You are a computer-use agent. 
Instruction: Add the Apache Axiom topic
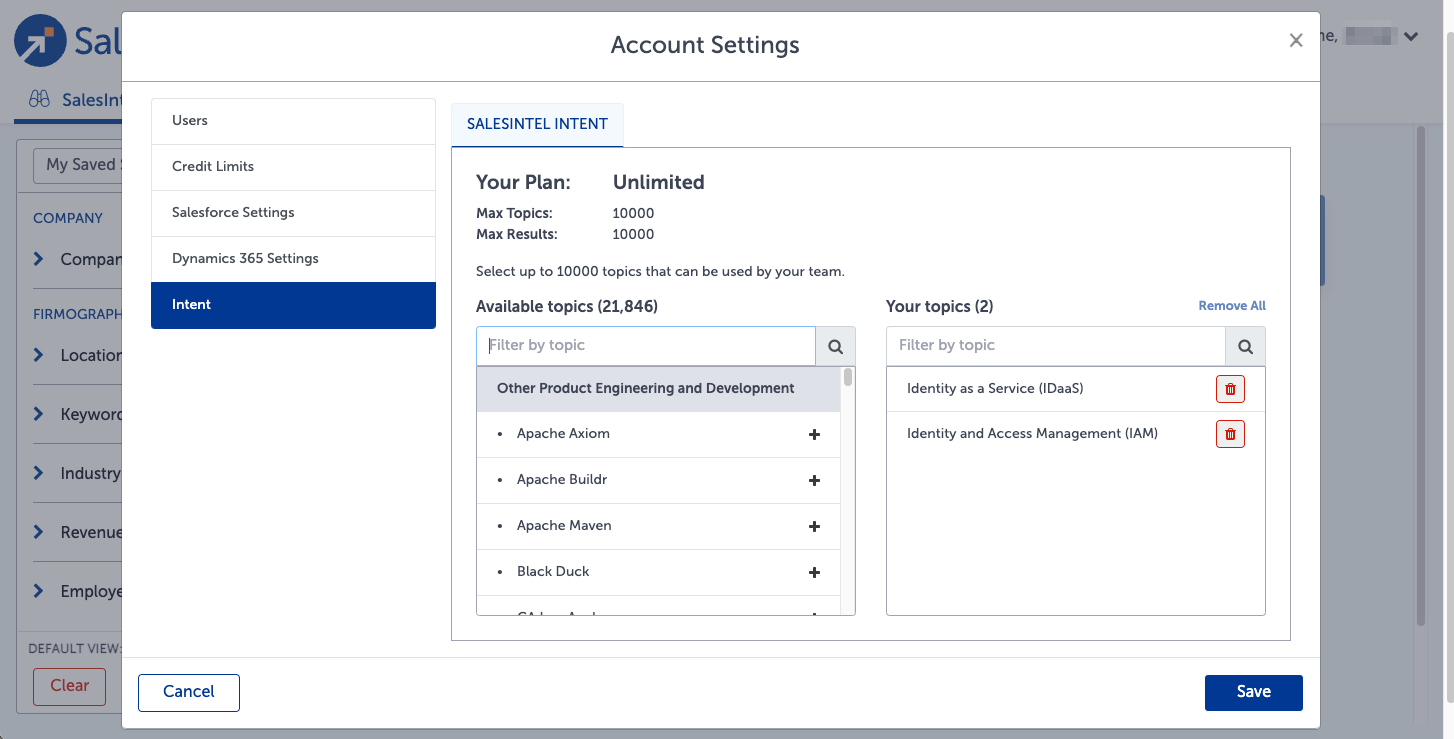pyautogui.click(x=814, y=435)
